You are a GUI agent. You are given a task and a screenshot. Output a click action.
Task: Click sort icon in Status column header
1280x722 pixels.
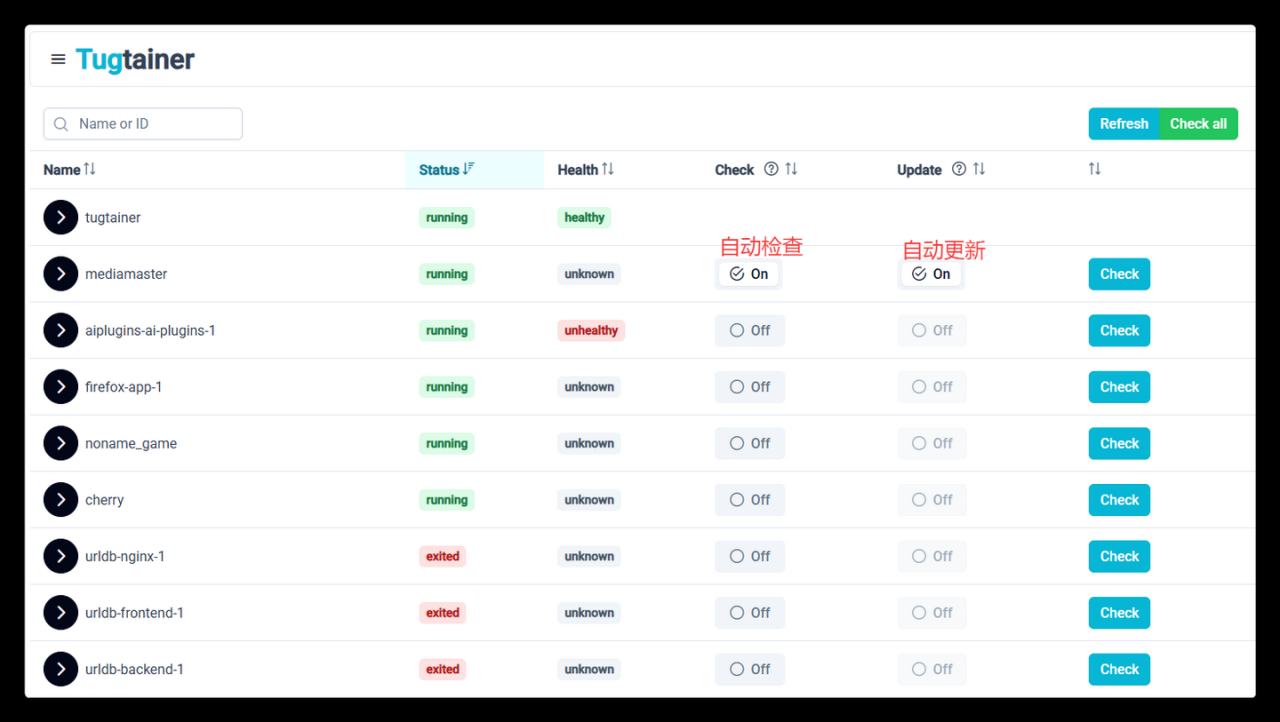(x=468, y=170)
